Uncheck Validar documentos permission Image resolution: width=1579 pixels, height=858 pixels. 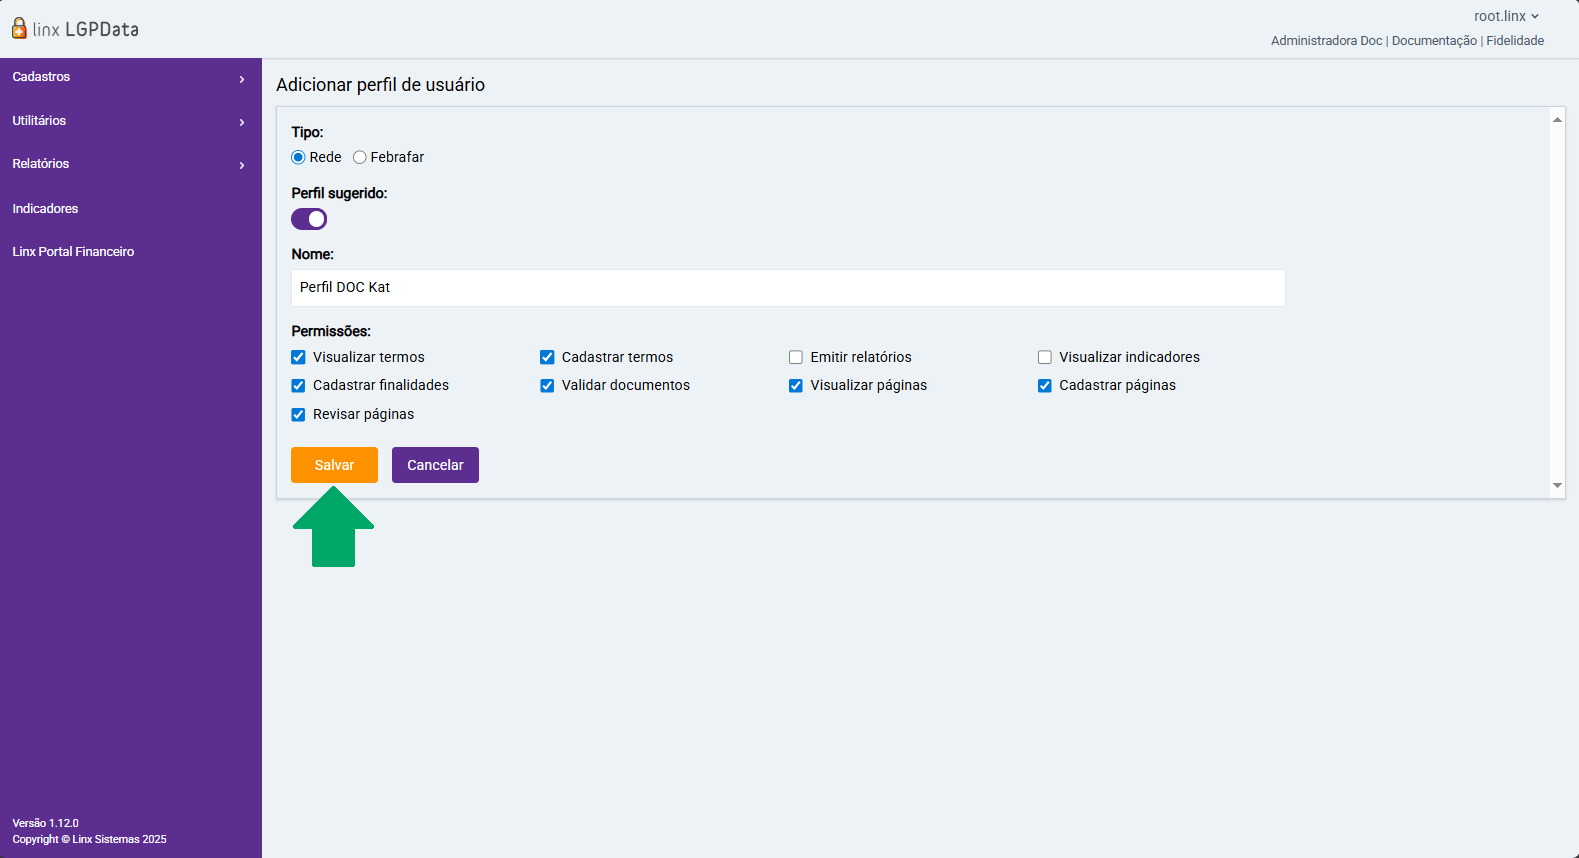pyautogui.click(x=547, y=385)
